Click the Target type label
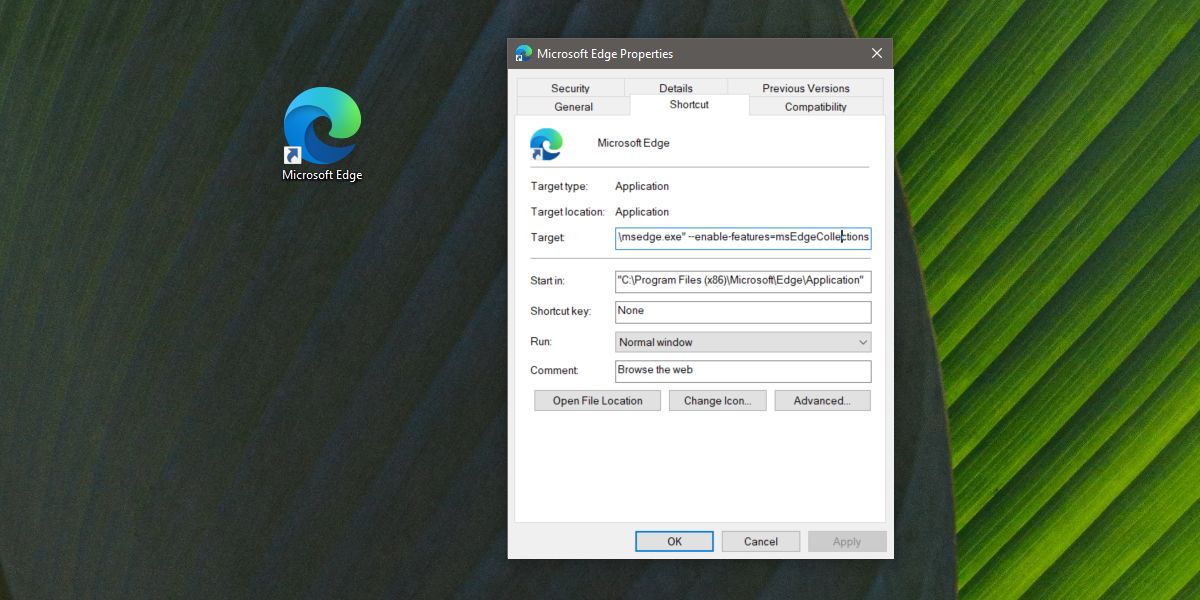Viewport: 1200px width, 600px height. [x=559, y=186]
